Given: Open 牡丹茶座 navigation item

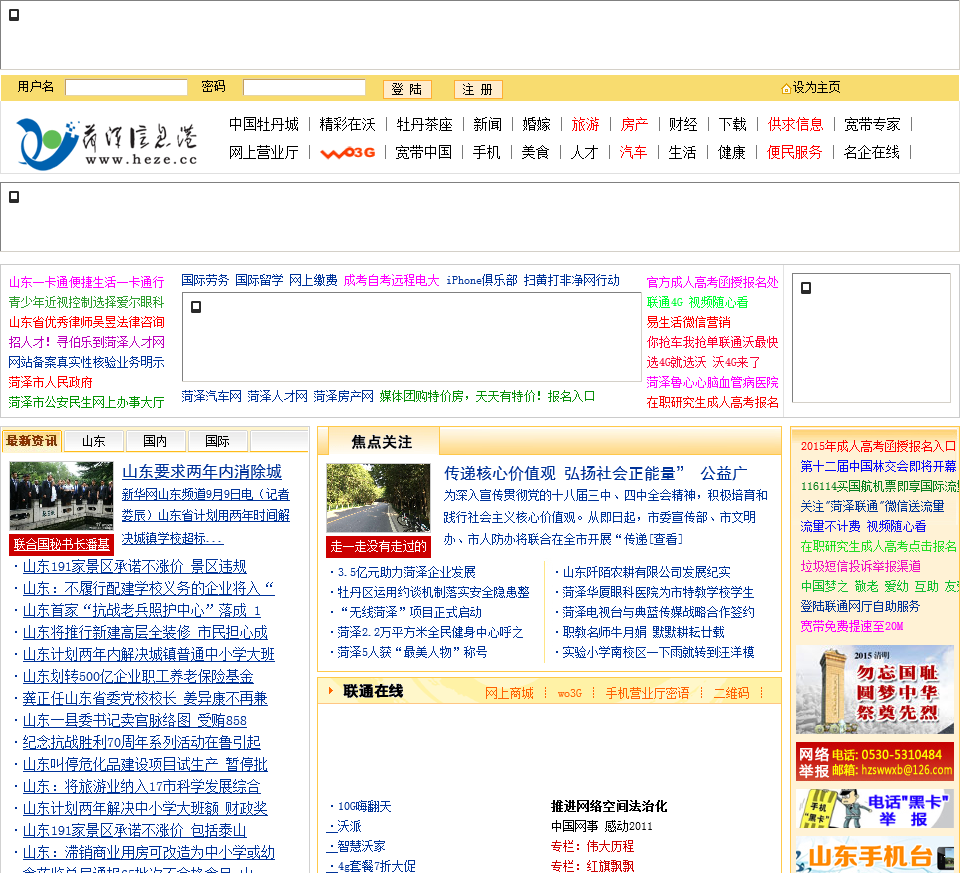Looking at the screenshot, I should click(424, 124).
